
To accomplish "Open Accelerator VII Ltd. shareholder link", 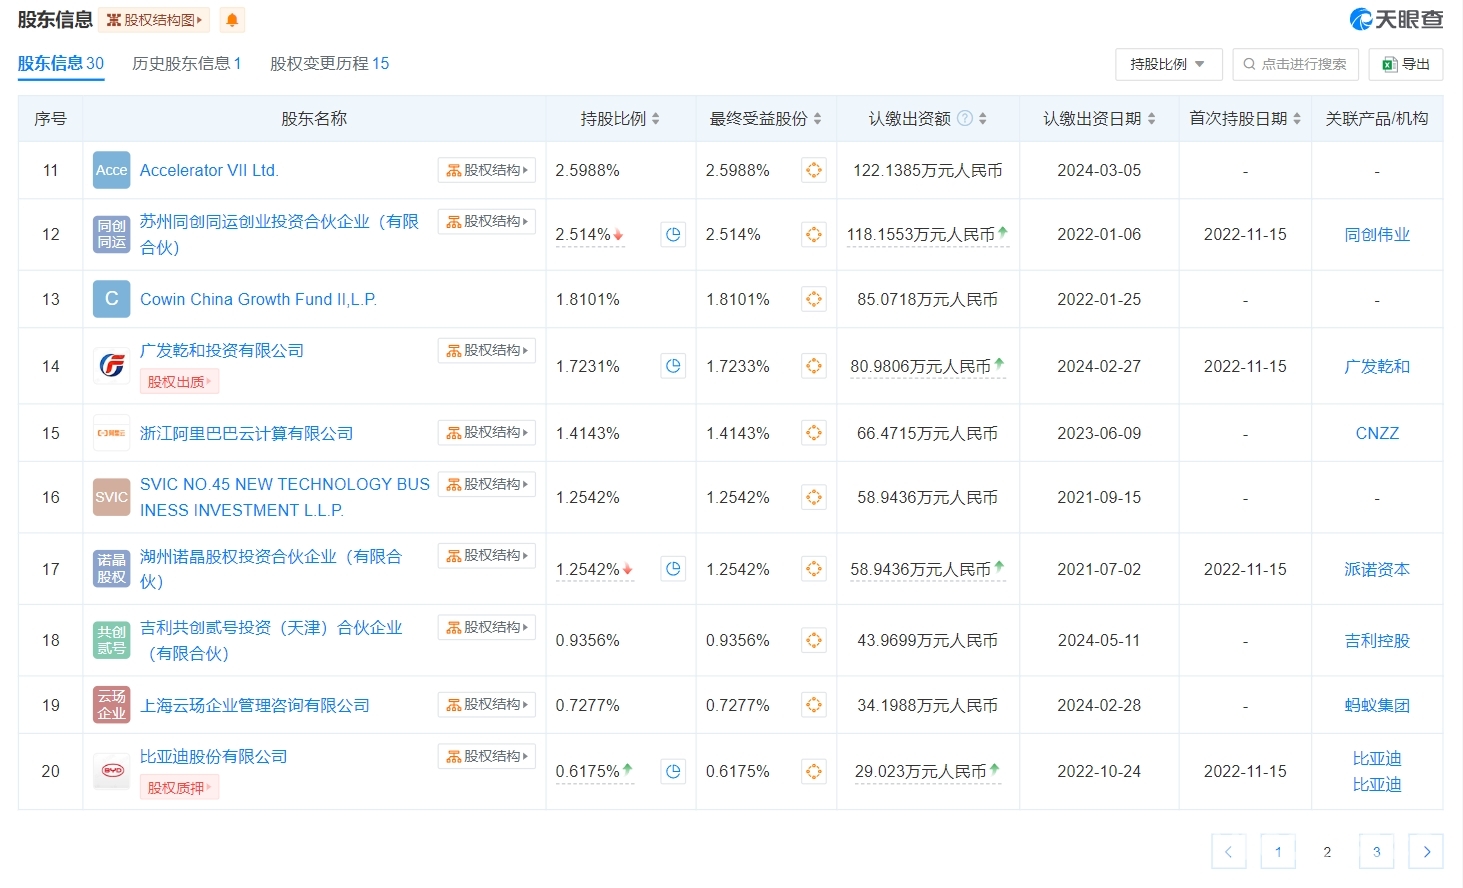I will (209, 170).
